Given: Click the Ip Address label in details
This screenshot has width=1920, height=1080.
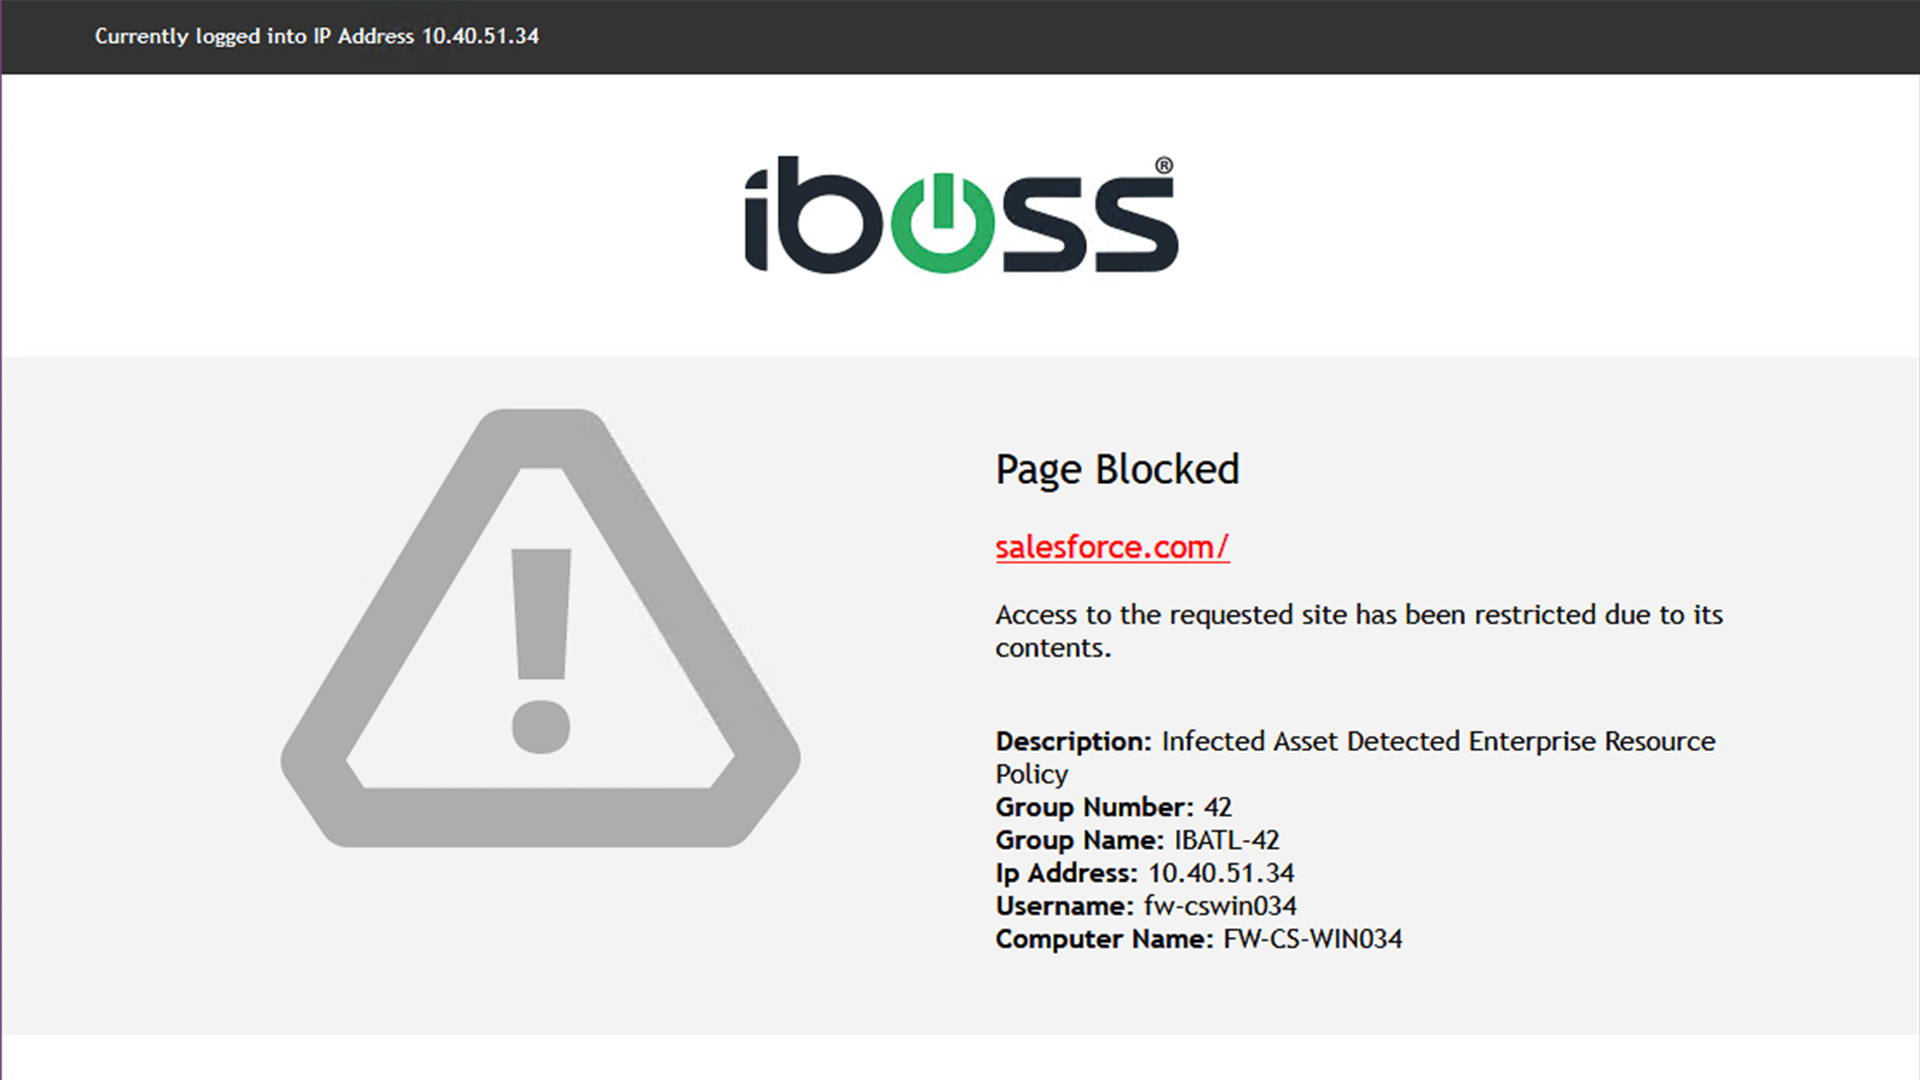Looking at the screenshot, I should [1066, 873].
